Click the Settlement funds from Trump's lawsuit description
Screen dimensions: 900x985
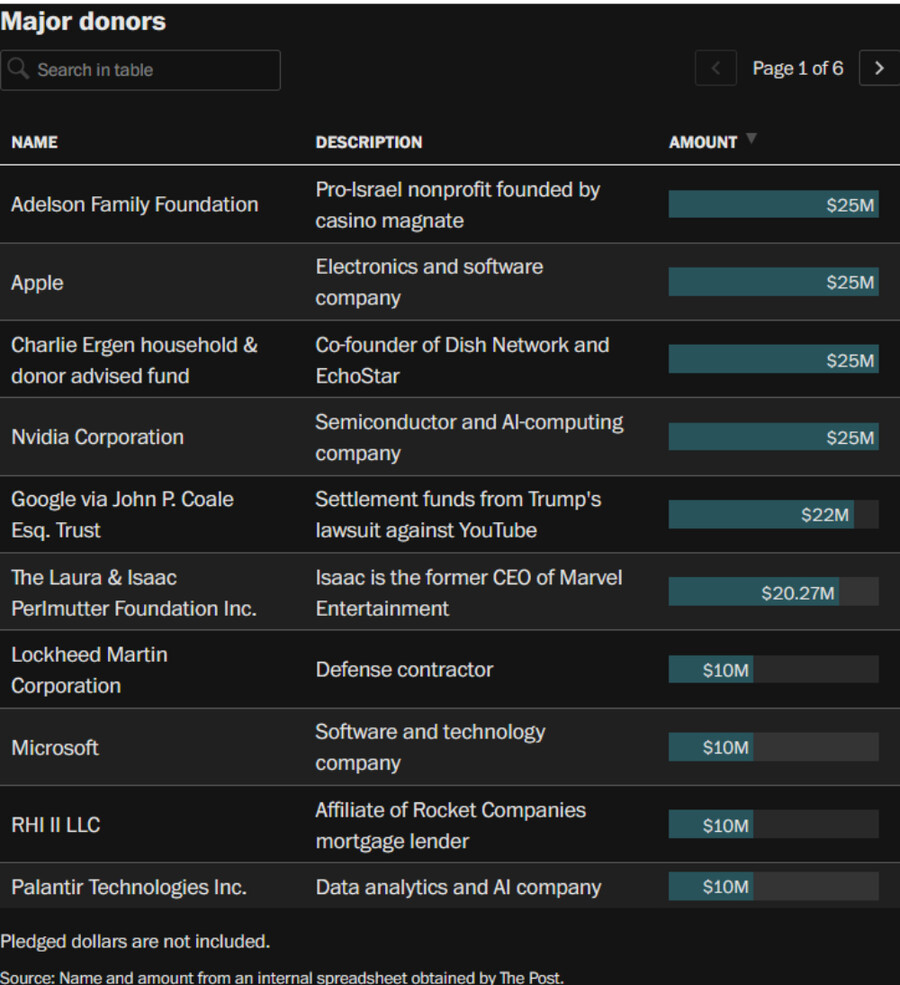458,514
